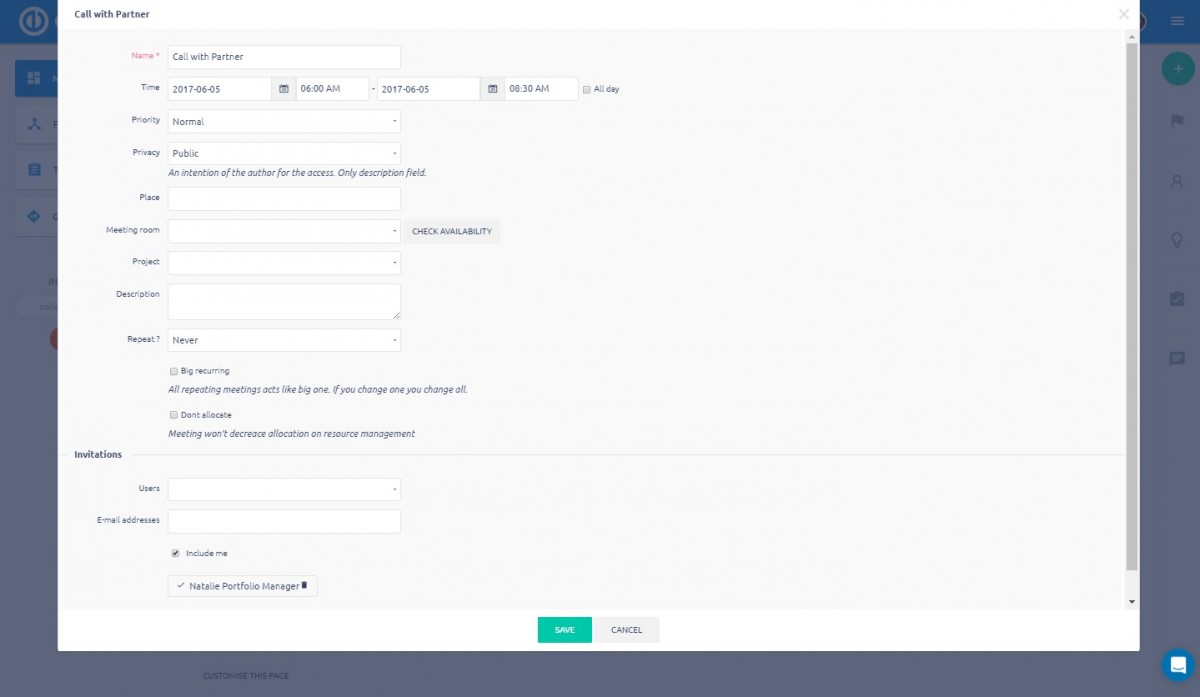Image resolution: width=1200 pixels, height=697 pixels.
Task: Expand the Repeat dropdown showing Never
Action: click(284, 340)
